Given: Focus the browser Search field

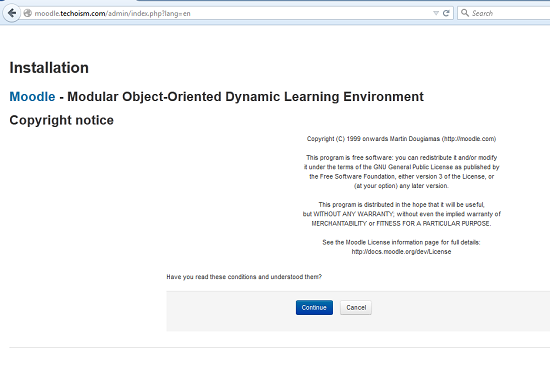Looking at the screenshot, I should coord(505,13).
